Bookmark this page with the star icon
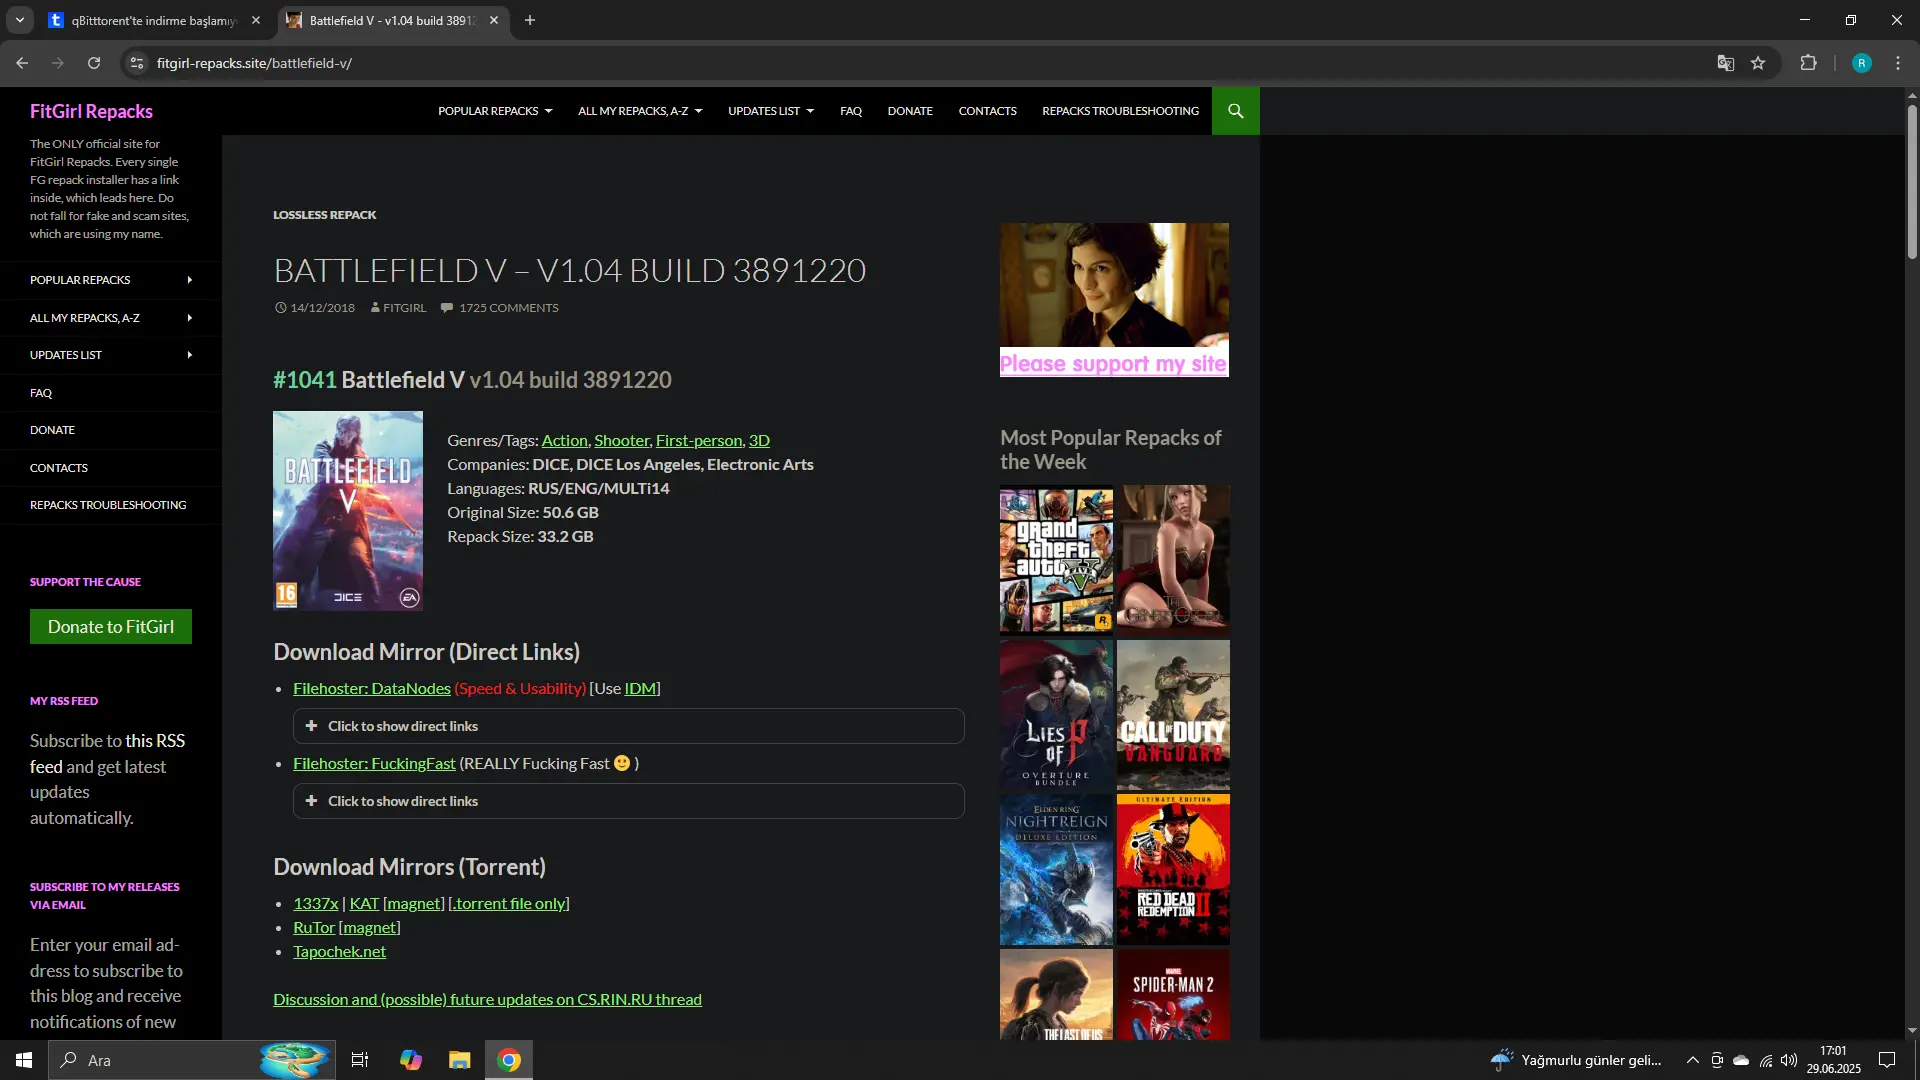Image resolution: width=1920 pixels, height=1080 pixels. (1758, 63)
